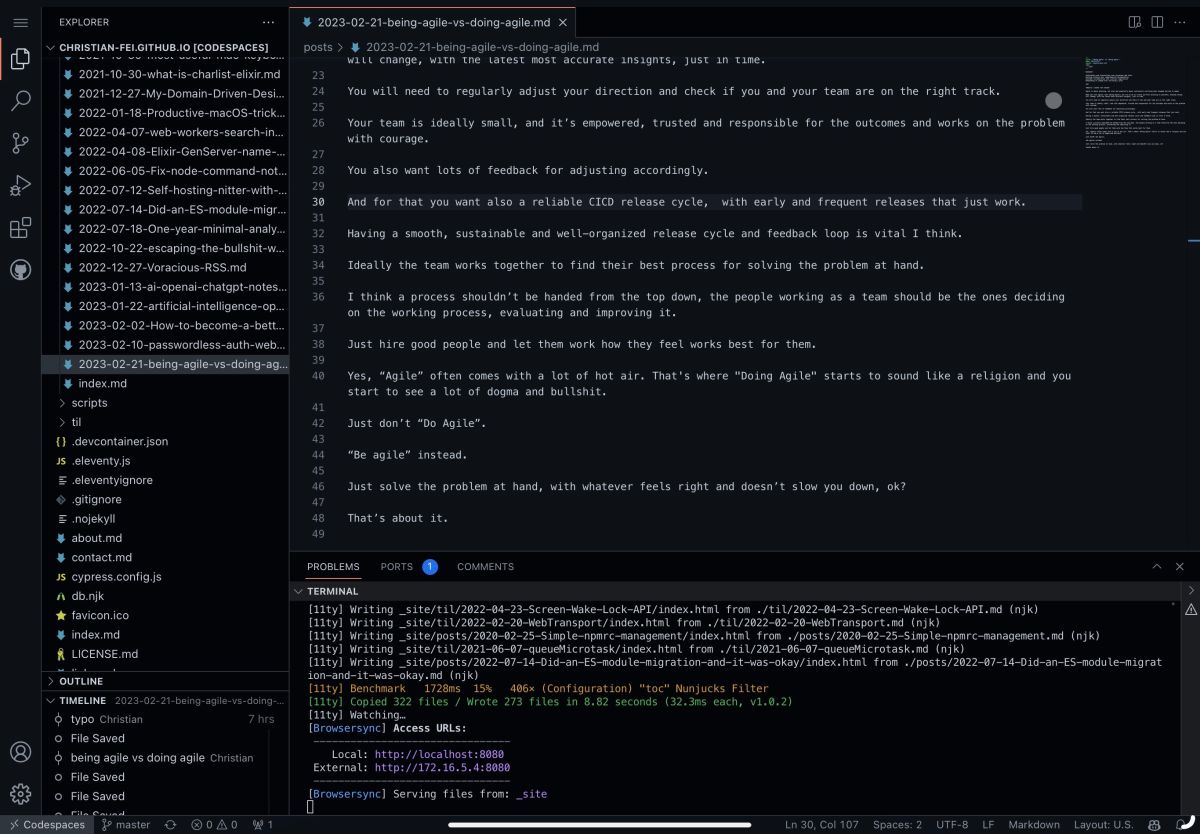Open the Source Control view
This screenshot has width=1200, height=834.
click(20, 143)
